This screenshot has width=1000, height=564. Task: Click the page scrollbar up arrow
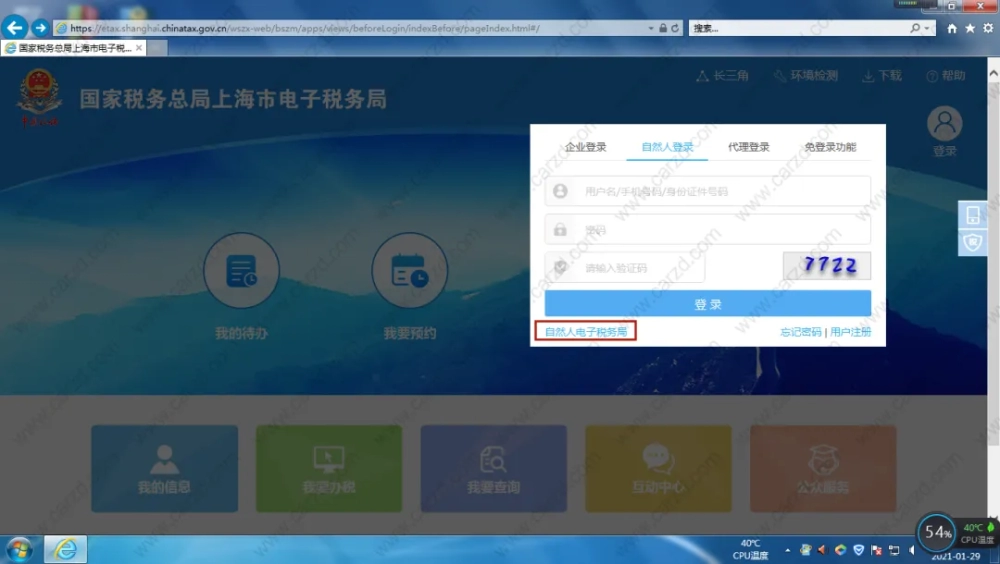(x=994, y=73)
